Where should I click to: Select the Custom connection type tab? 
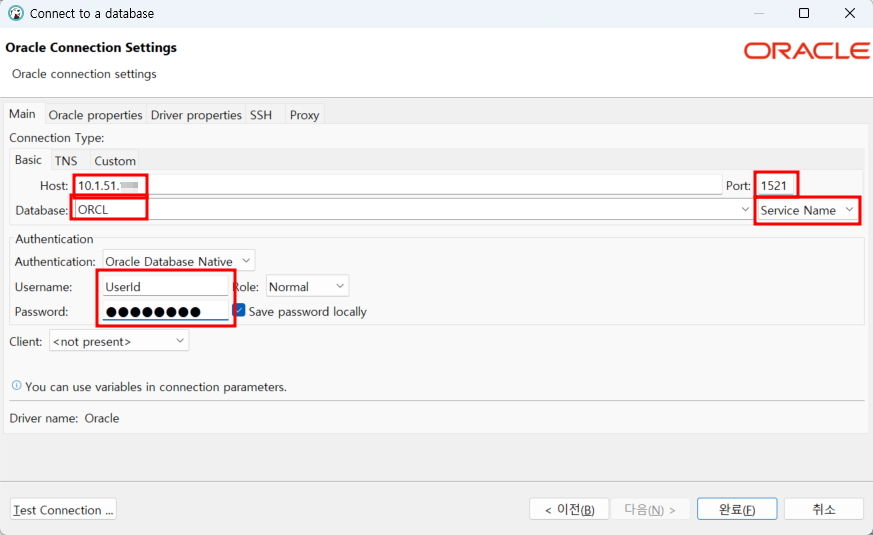[115, 160]
